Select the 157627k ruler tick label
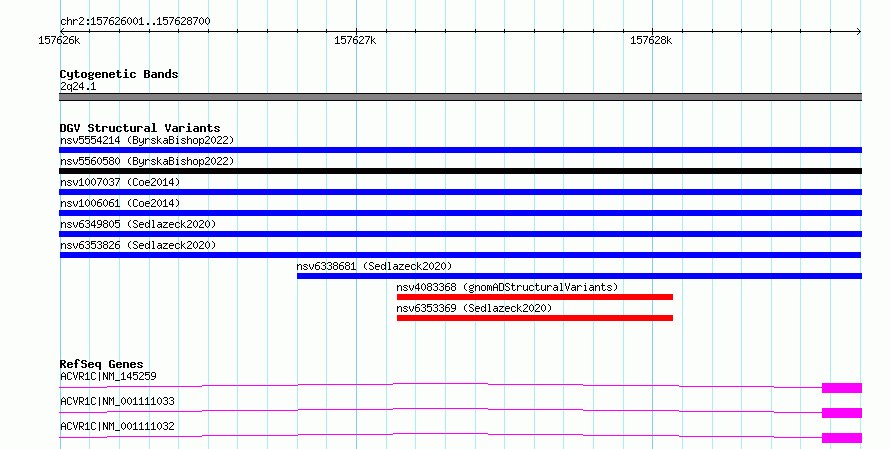Image resolution: width=890 pixels, height=449 pixels. pos(355,40)
